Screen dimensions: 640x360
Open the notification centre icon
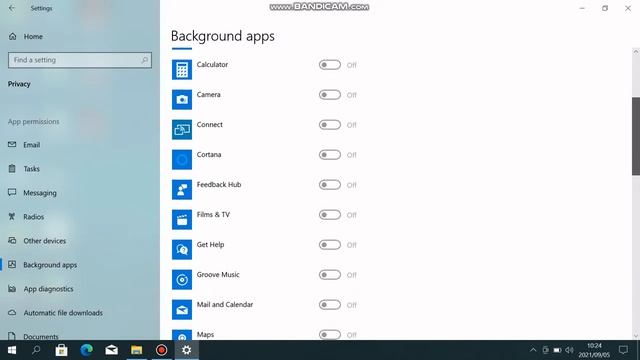click(x=623, y=350)
